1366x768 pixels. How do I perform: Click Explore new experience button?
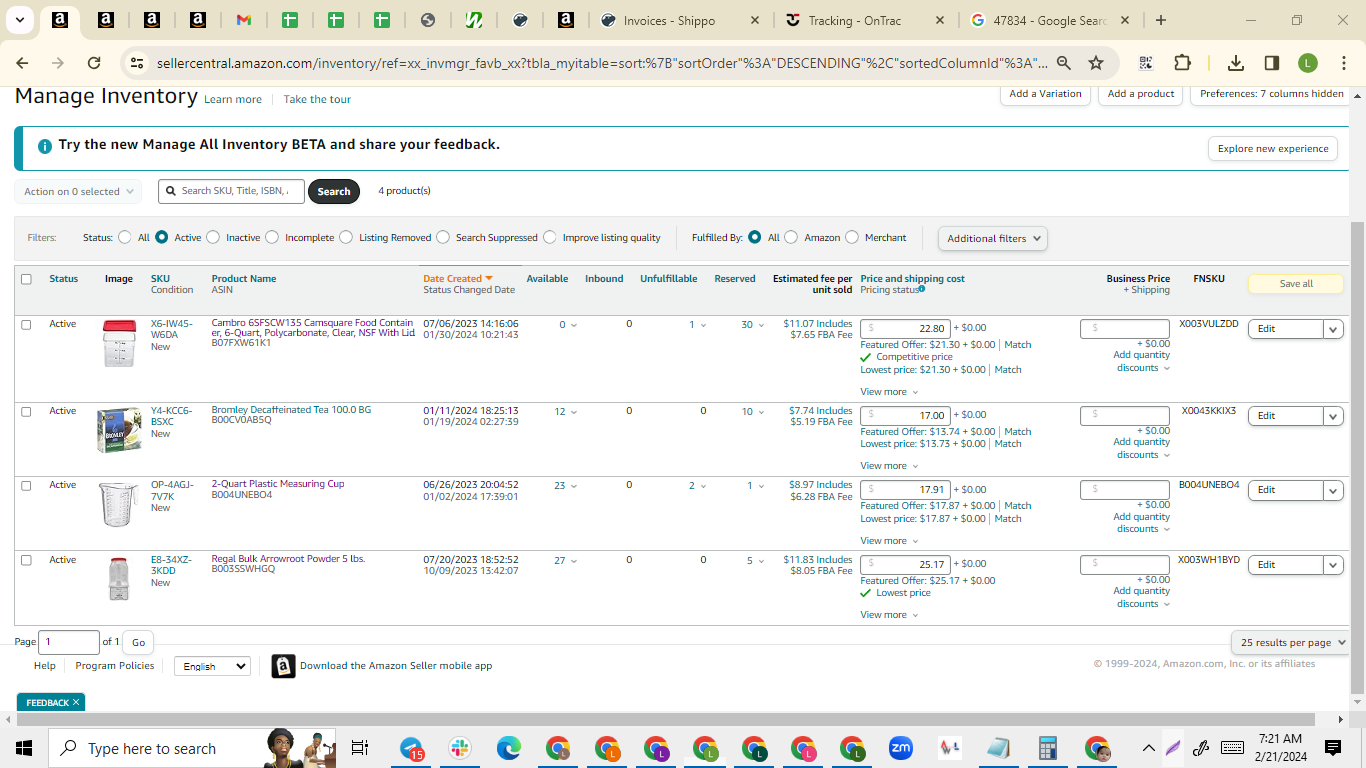pos(1273,149)
